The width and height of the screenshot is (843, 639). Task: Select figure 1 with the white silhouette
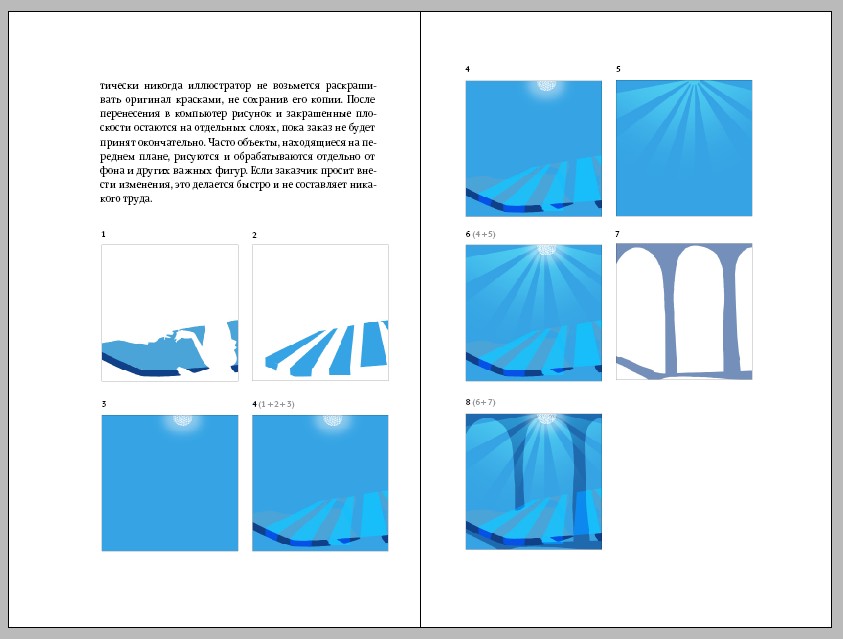click(x=170, y=313)
